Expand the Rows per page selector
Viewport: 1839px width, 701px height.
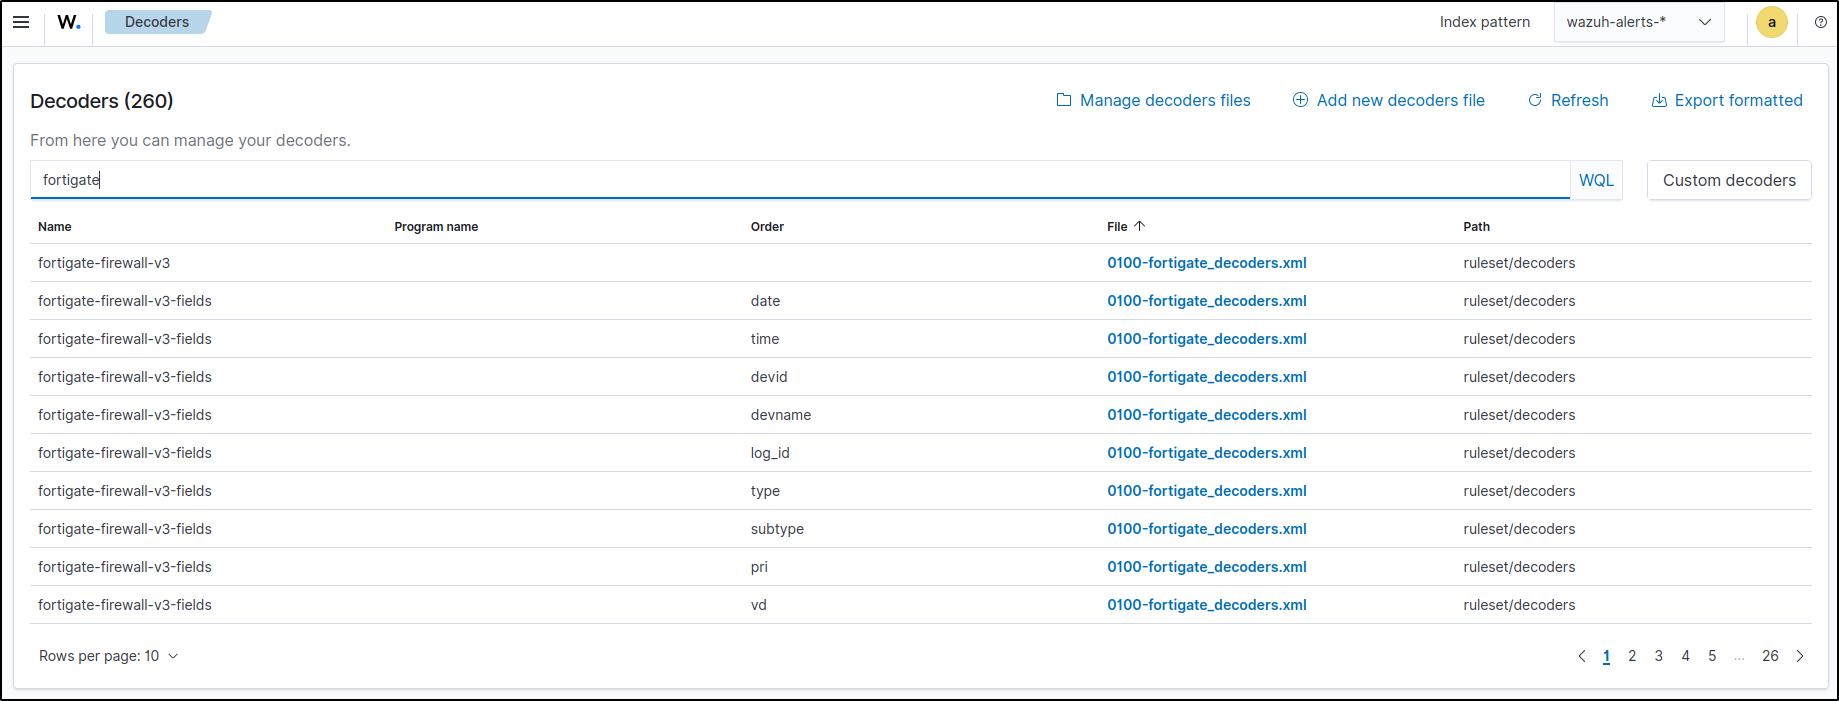[x=108, y=656]
